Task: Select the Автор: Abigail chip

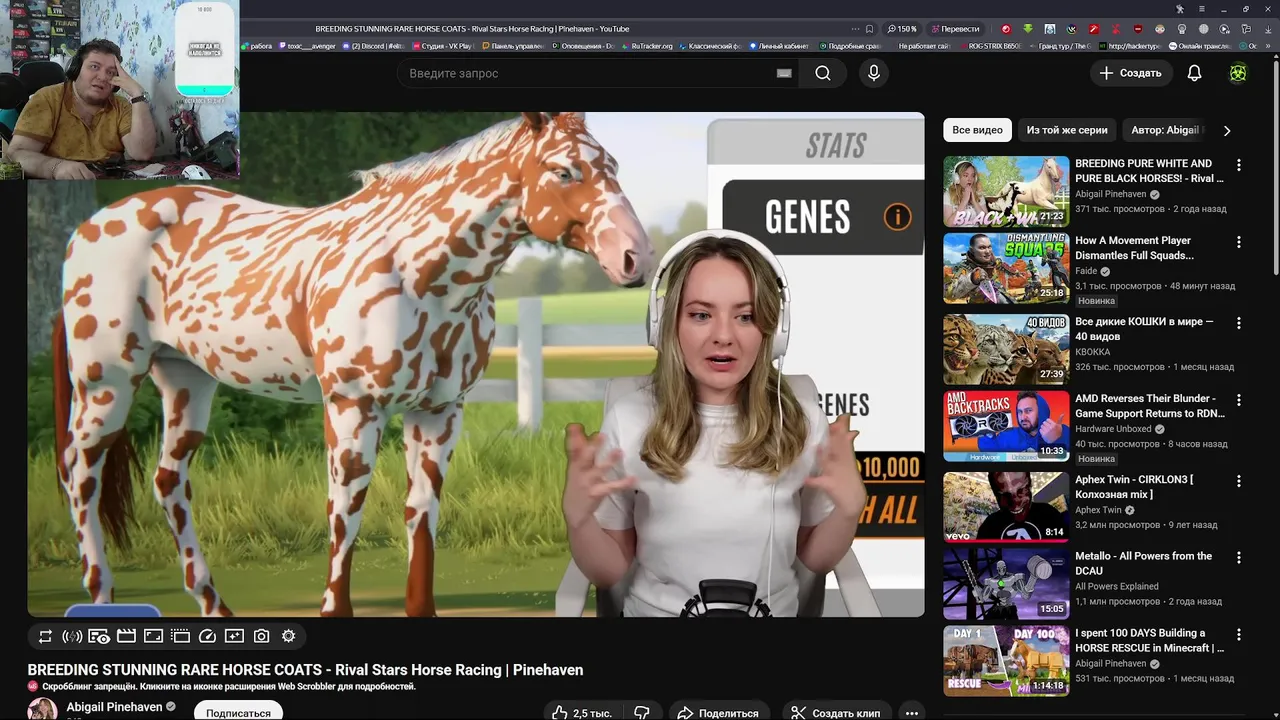Action: 1165,130
